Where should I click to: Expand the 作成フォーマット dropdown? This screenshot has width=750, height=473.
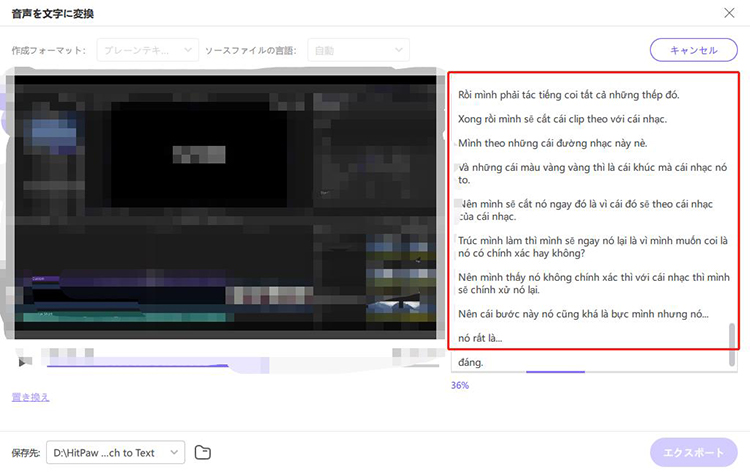[147, 49]
